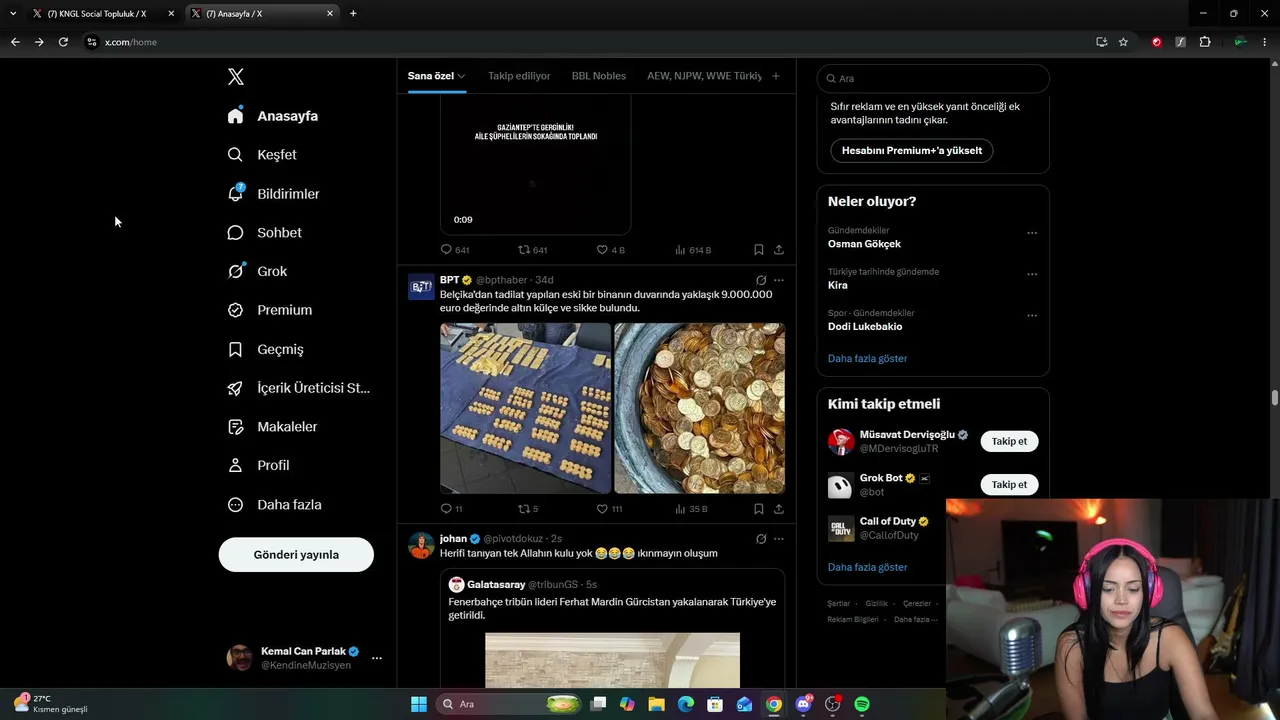1280x720 pixels.
Task: Switch to the KNGL Social Topluluk browser tab
Action: tap(97, 13)
